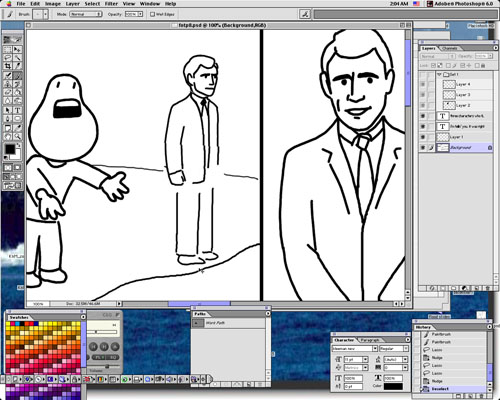Viewport: 500px width, 400px height.
Task: Select the Type tool in toolbox
Action: (x=18, y=110)
